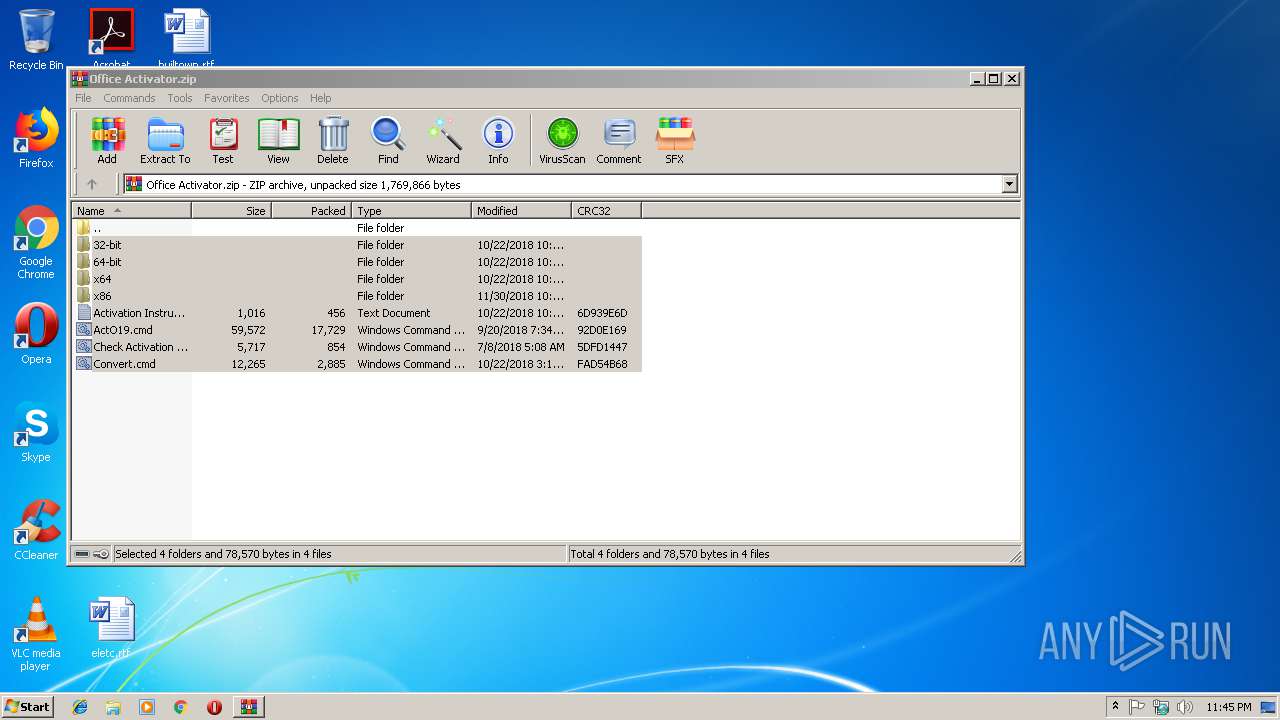This screenshot has height=720, width=1280.
Task: Select the x86 folder
Action: 357,296
